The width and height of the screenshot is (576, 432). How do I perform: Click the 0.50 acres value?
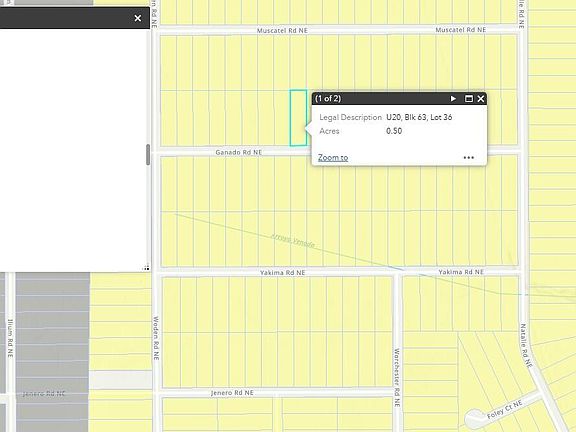click(394, 131)
